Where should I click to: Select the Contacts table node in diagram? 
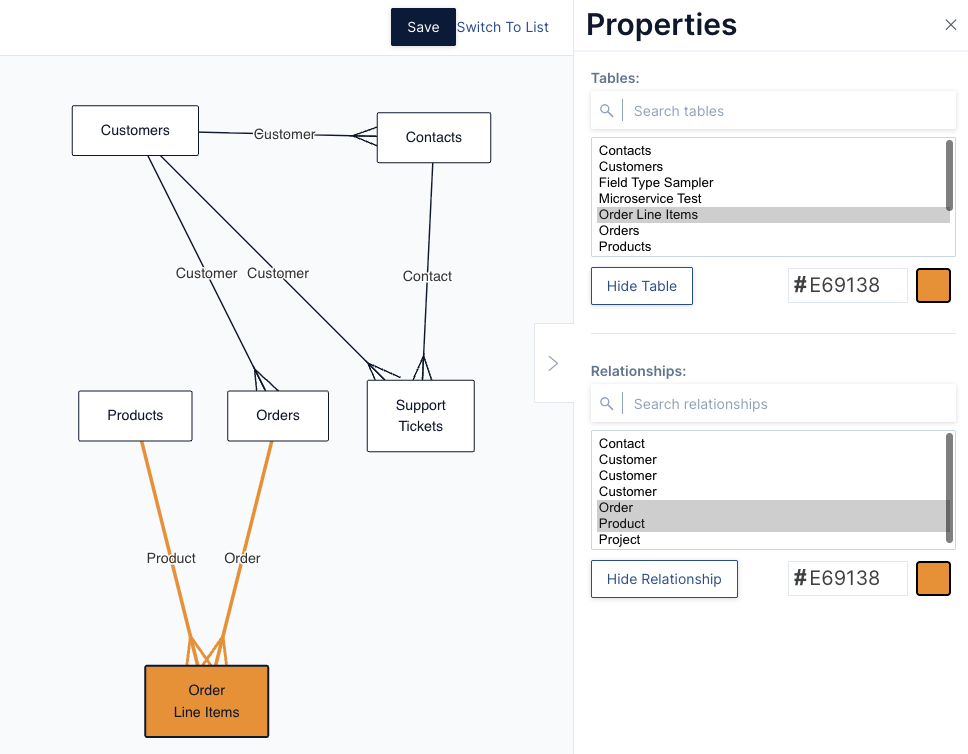[x=433, y=138]
